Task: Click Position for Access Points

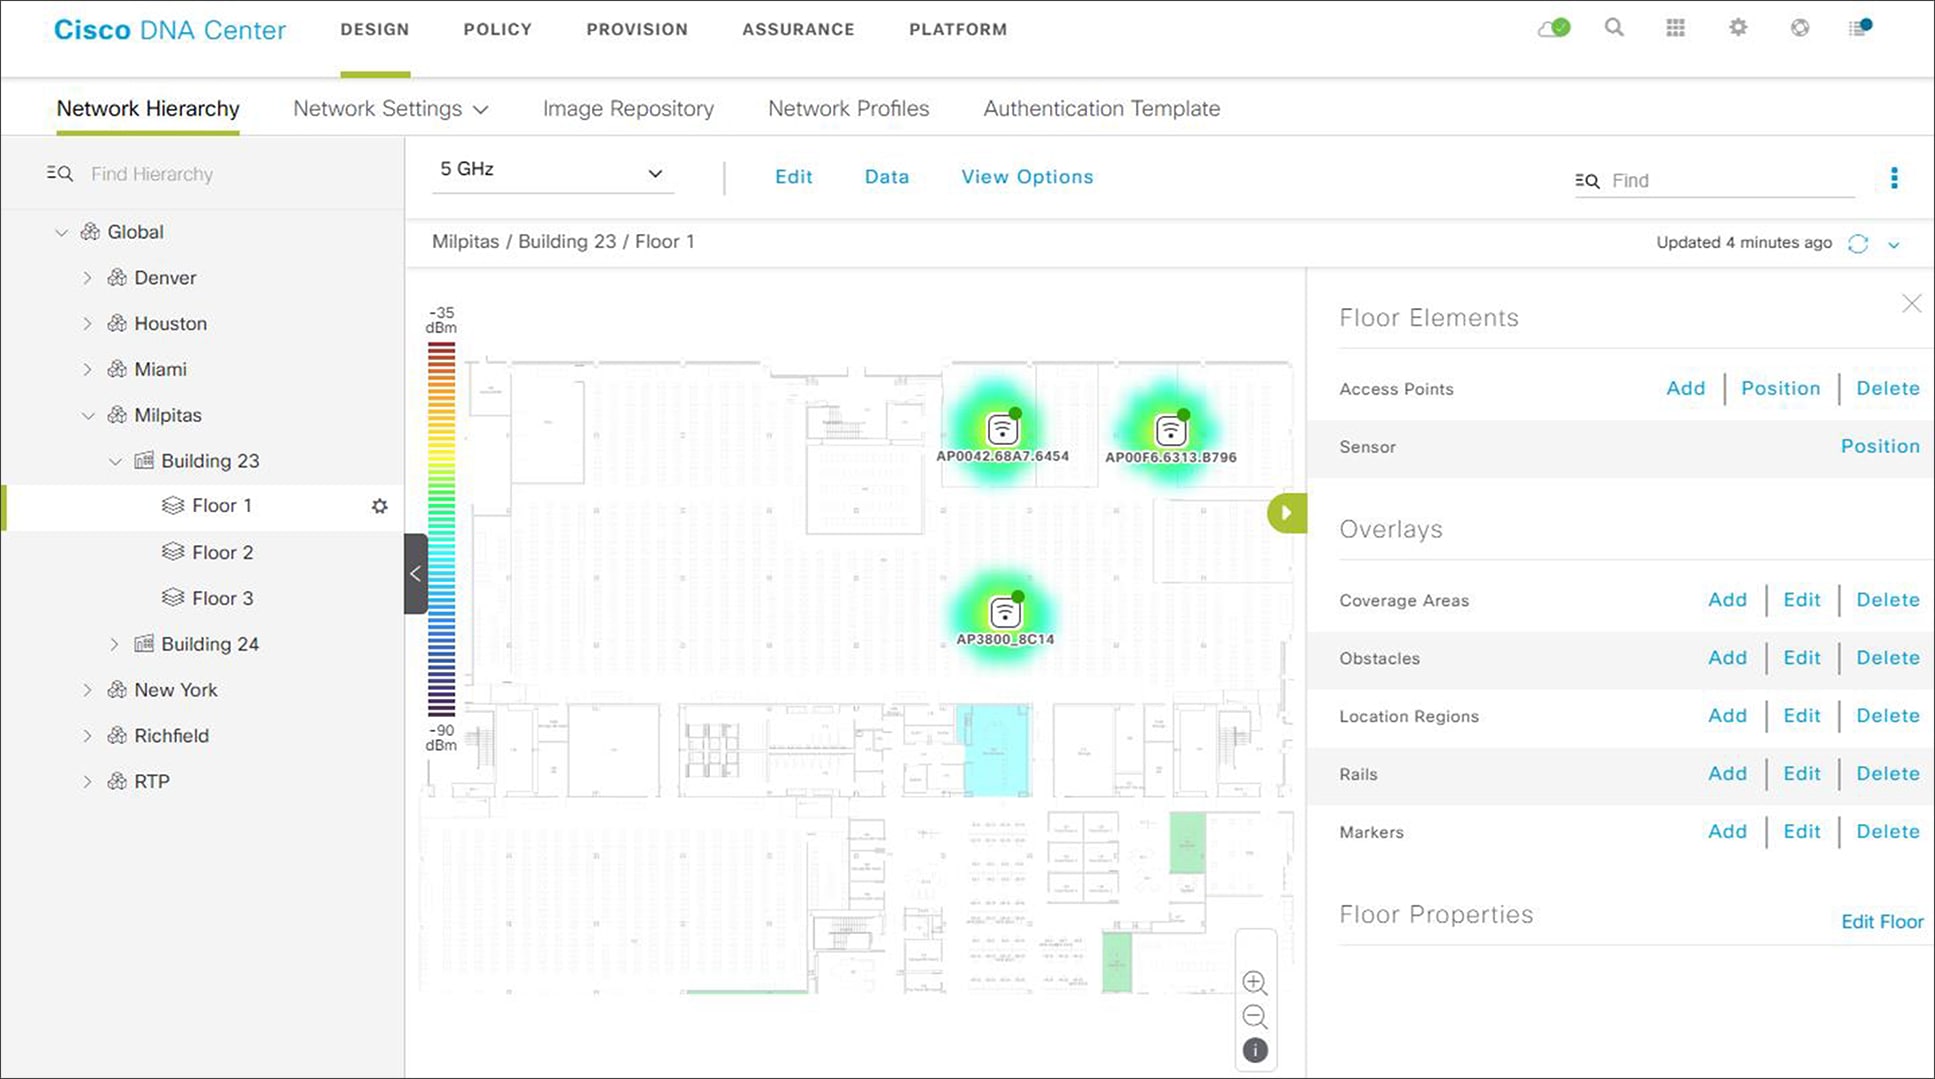Action: point(1780,388)
